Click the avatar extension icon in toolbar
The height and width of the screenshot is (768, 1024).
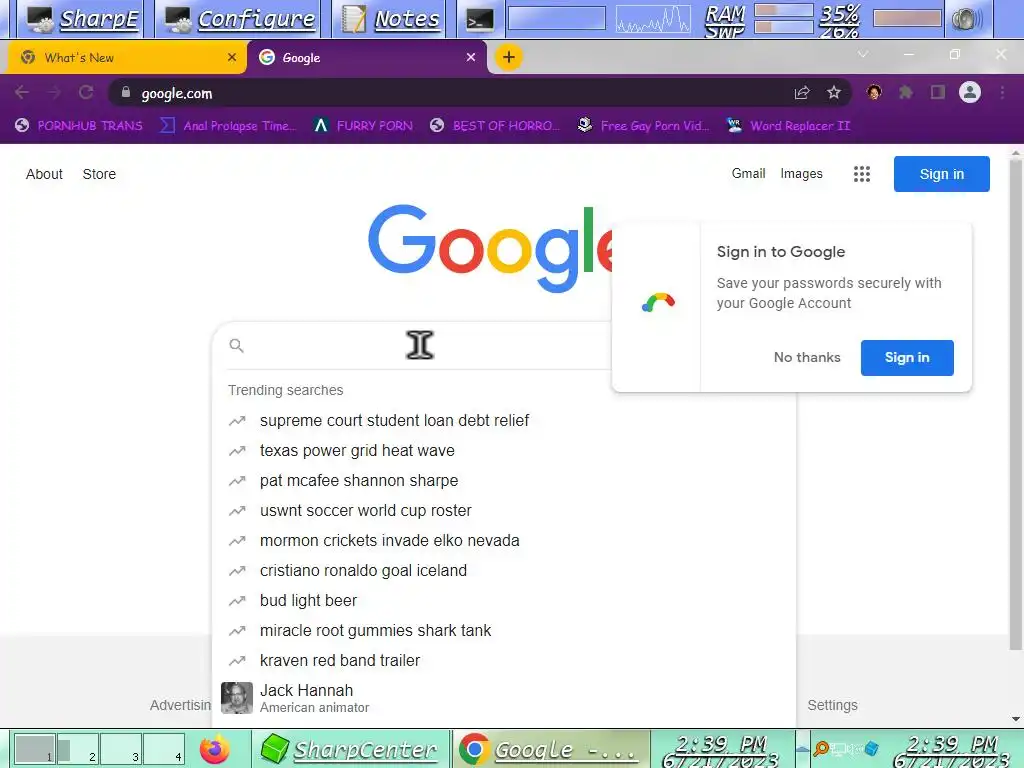tap(874, 92)
